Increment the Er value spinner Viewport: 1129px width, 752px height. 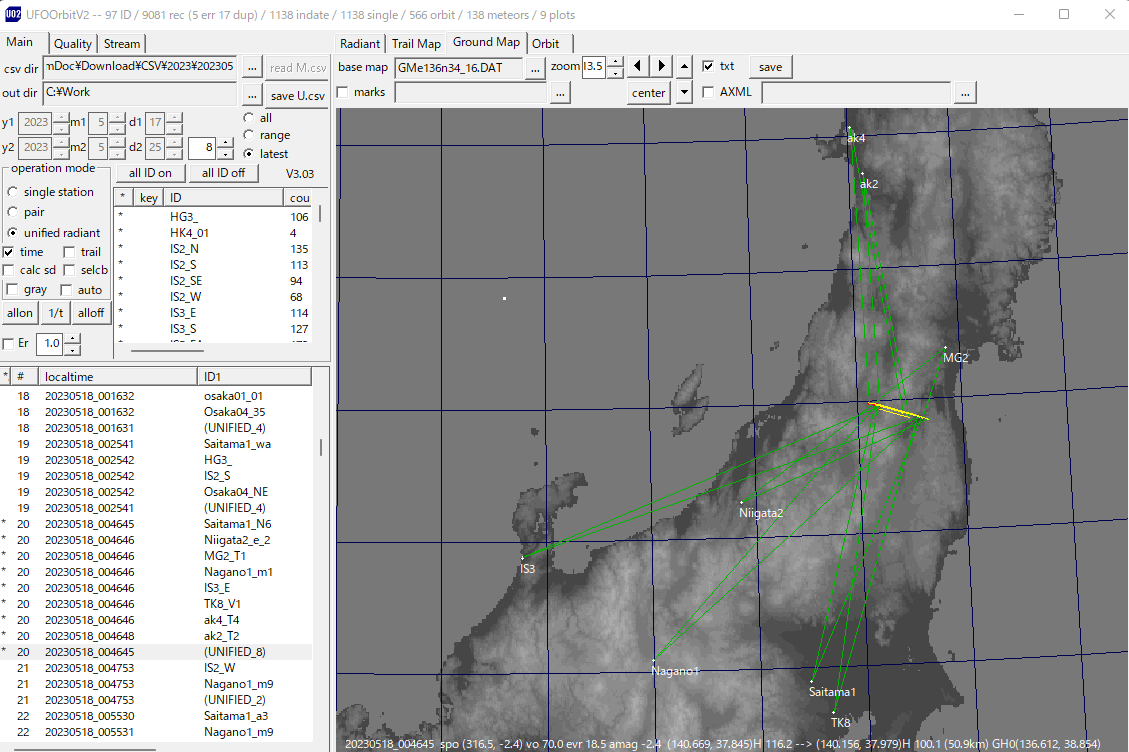pos(73,339)
